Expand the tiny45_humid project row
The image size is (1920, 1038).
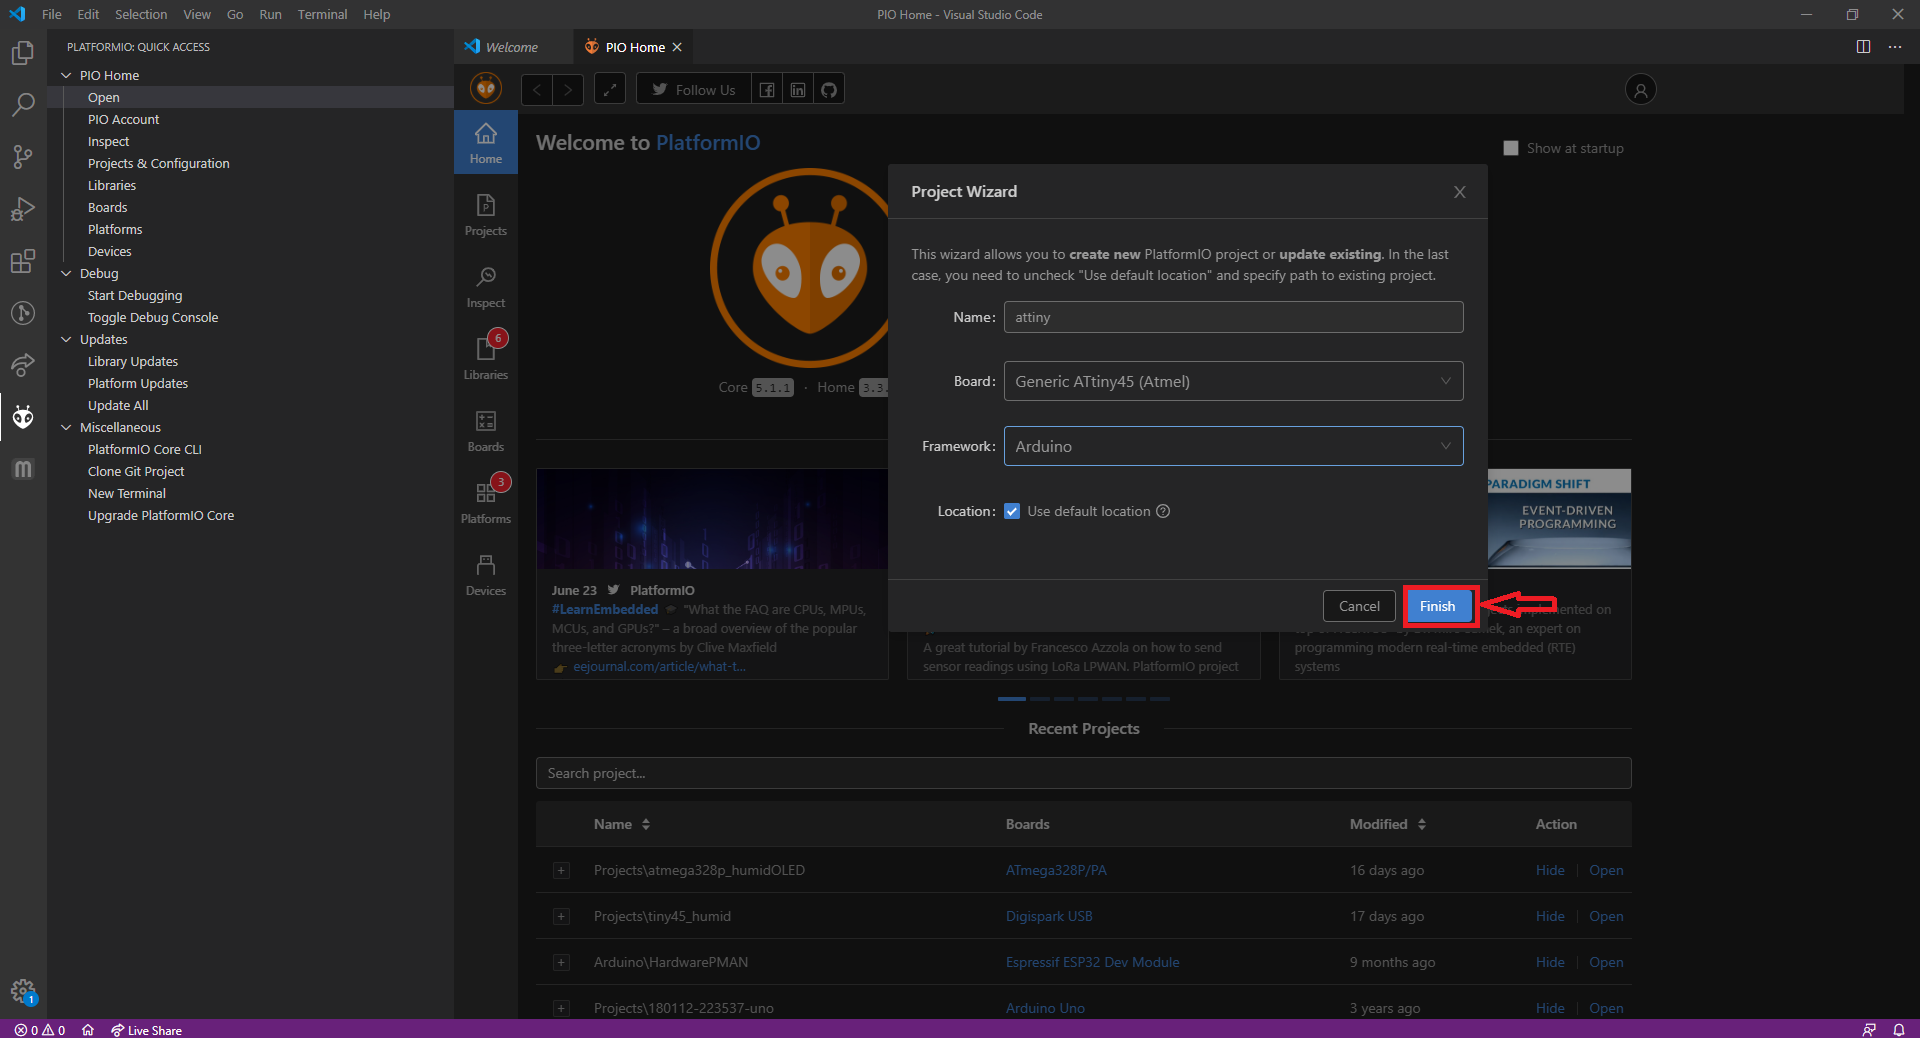[x=561, y=917]
